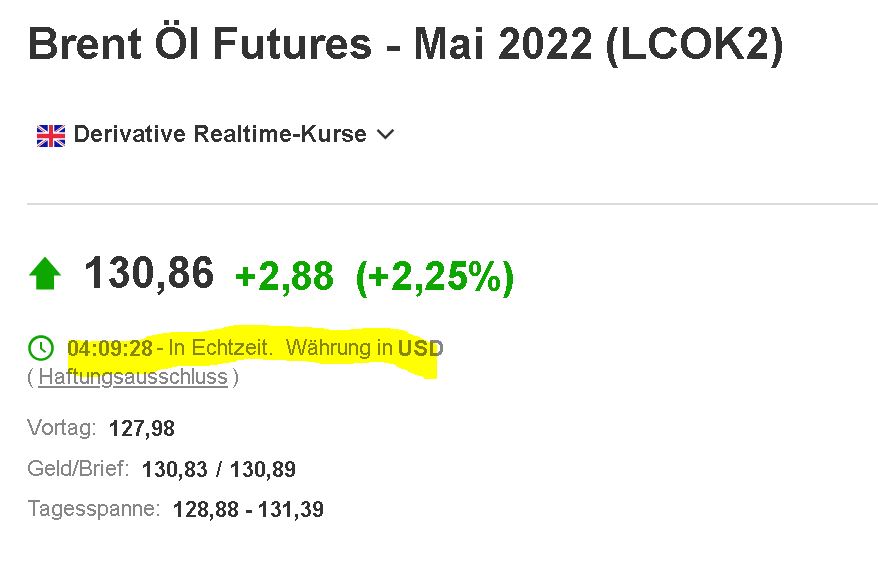This screenshot has width=878, height=579.
Task: Click the 04:09:28 timestamp
Action: coord(110,348)
